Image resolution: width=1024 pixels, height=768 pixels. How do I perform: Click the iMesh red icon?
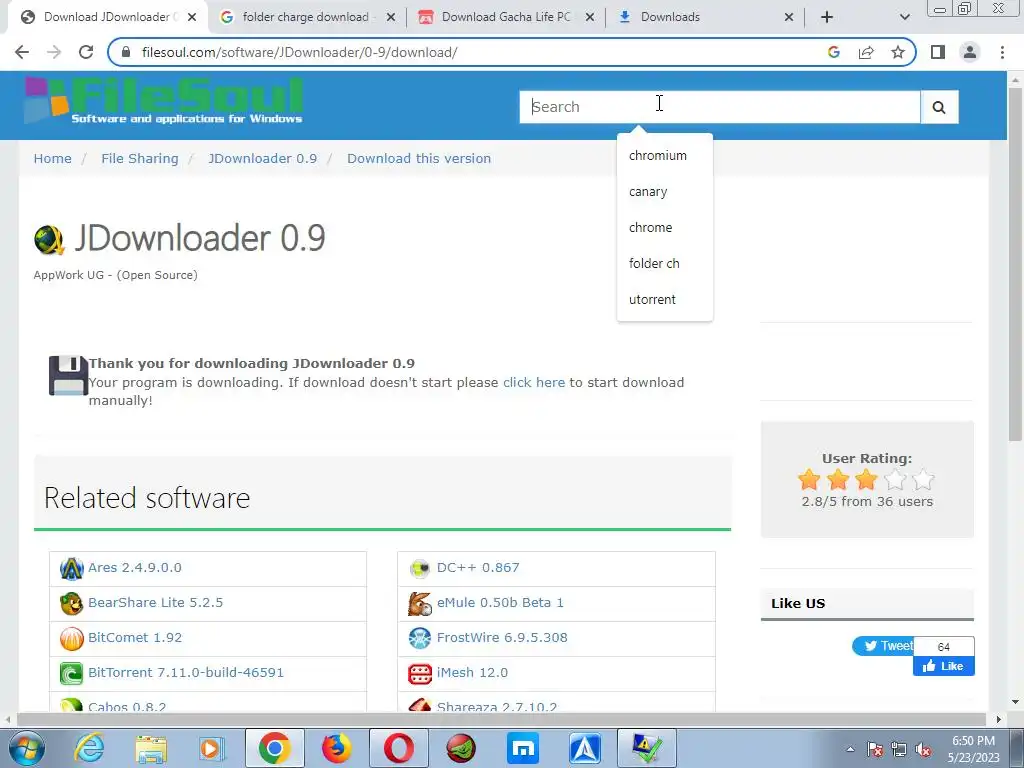tap(420, 673)
